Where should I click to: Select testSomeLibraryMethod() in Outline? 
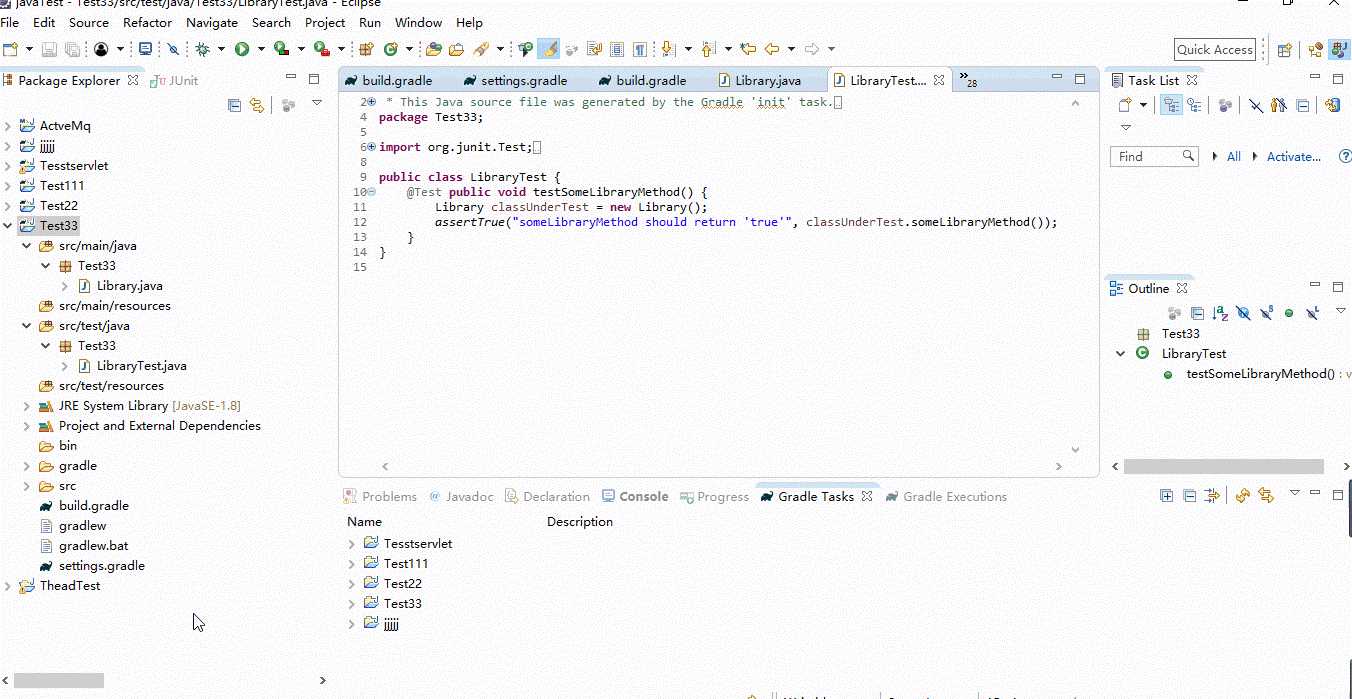coord(1259,374)
